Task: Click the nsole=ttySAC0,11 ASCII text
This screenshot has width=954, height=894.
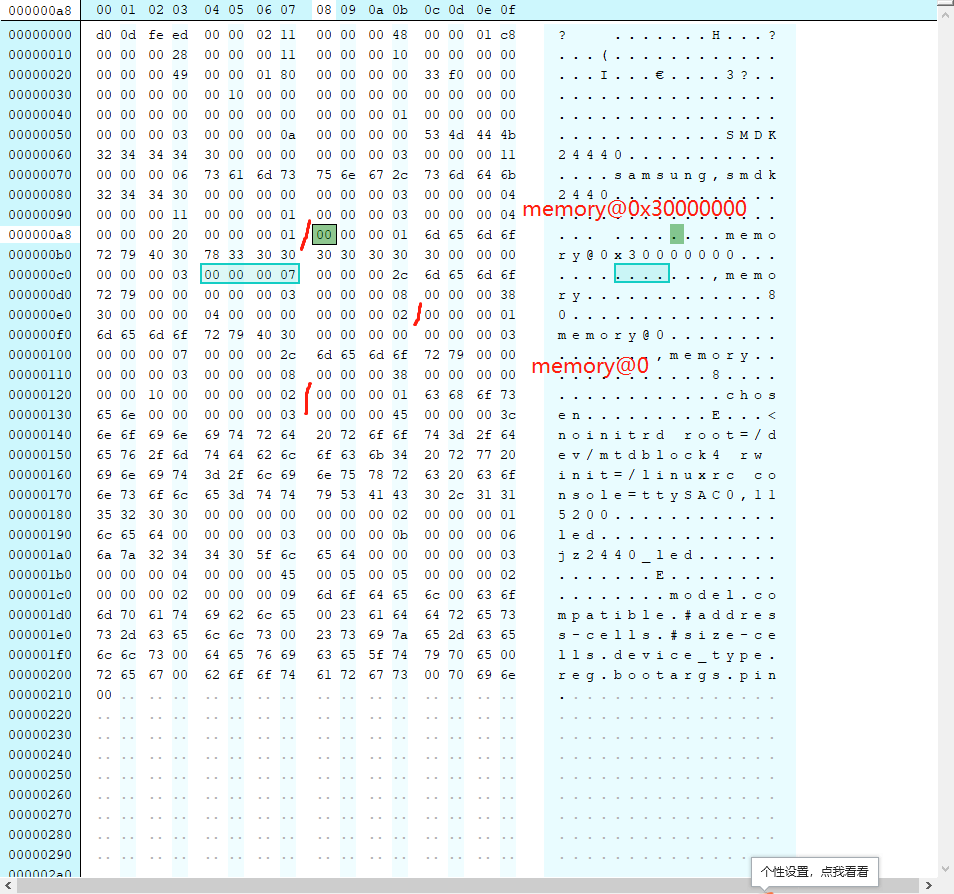Action: [667, 495]
